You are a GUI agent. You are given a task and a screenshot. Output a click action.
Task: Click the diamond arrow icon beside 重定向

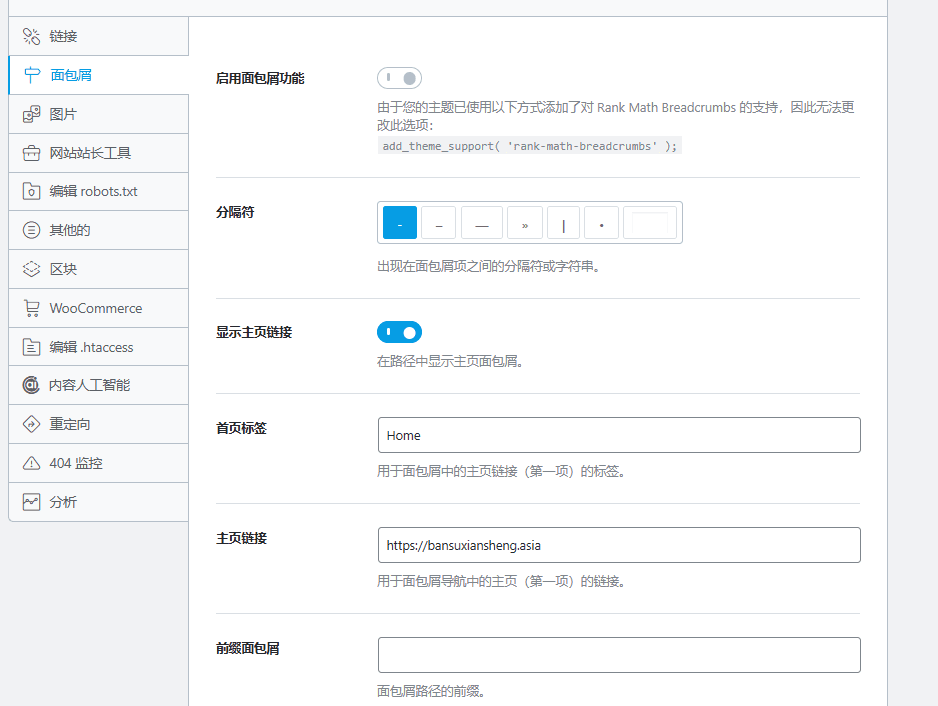tap(32, 424)
